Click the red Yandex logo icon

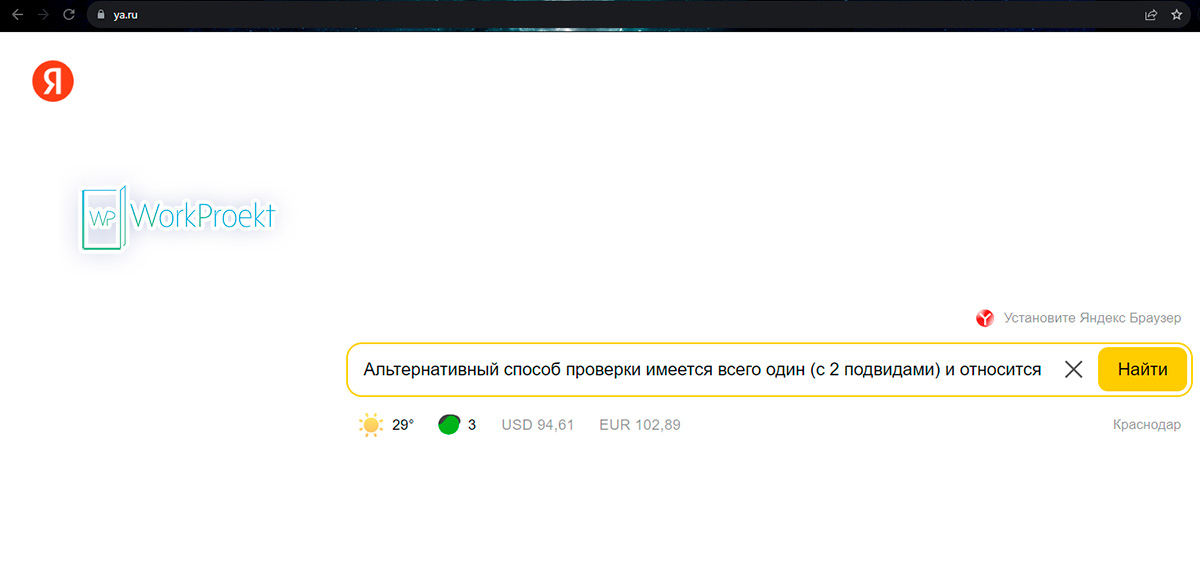52,81
